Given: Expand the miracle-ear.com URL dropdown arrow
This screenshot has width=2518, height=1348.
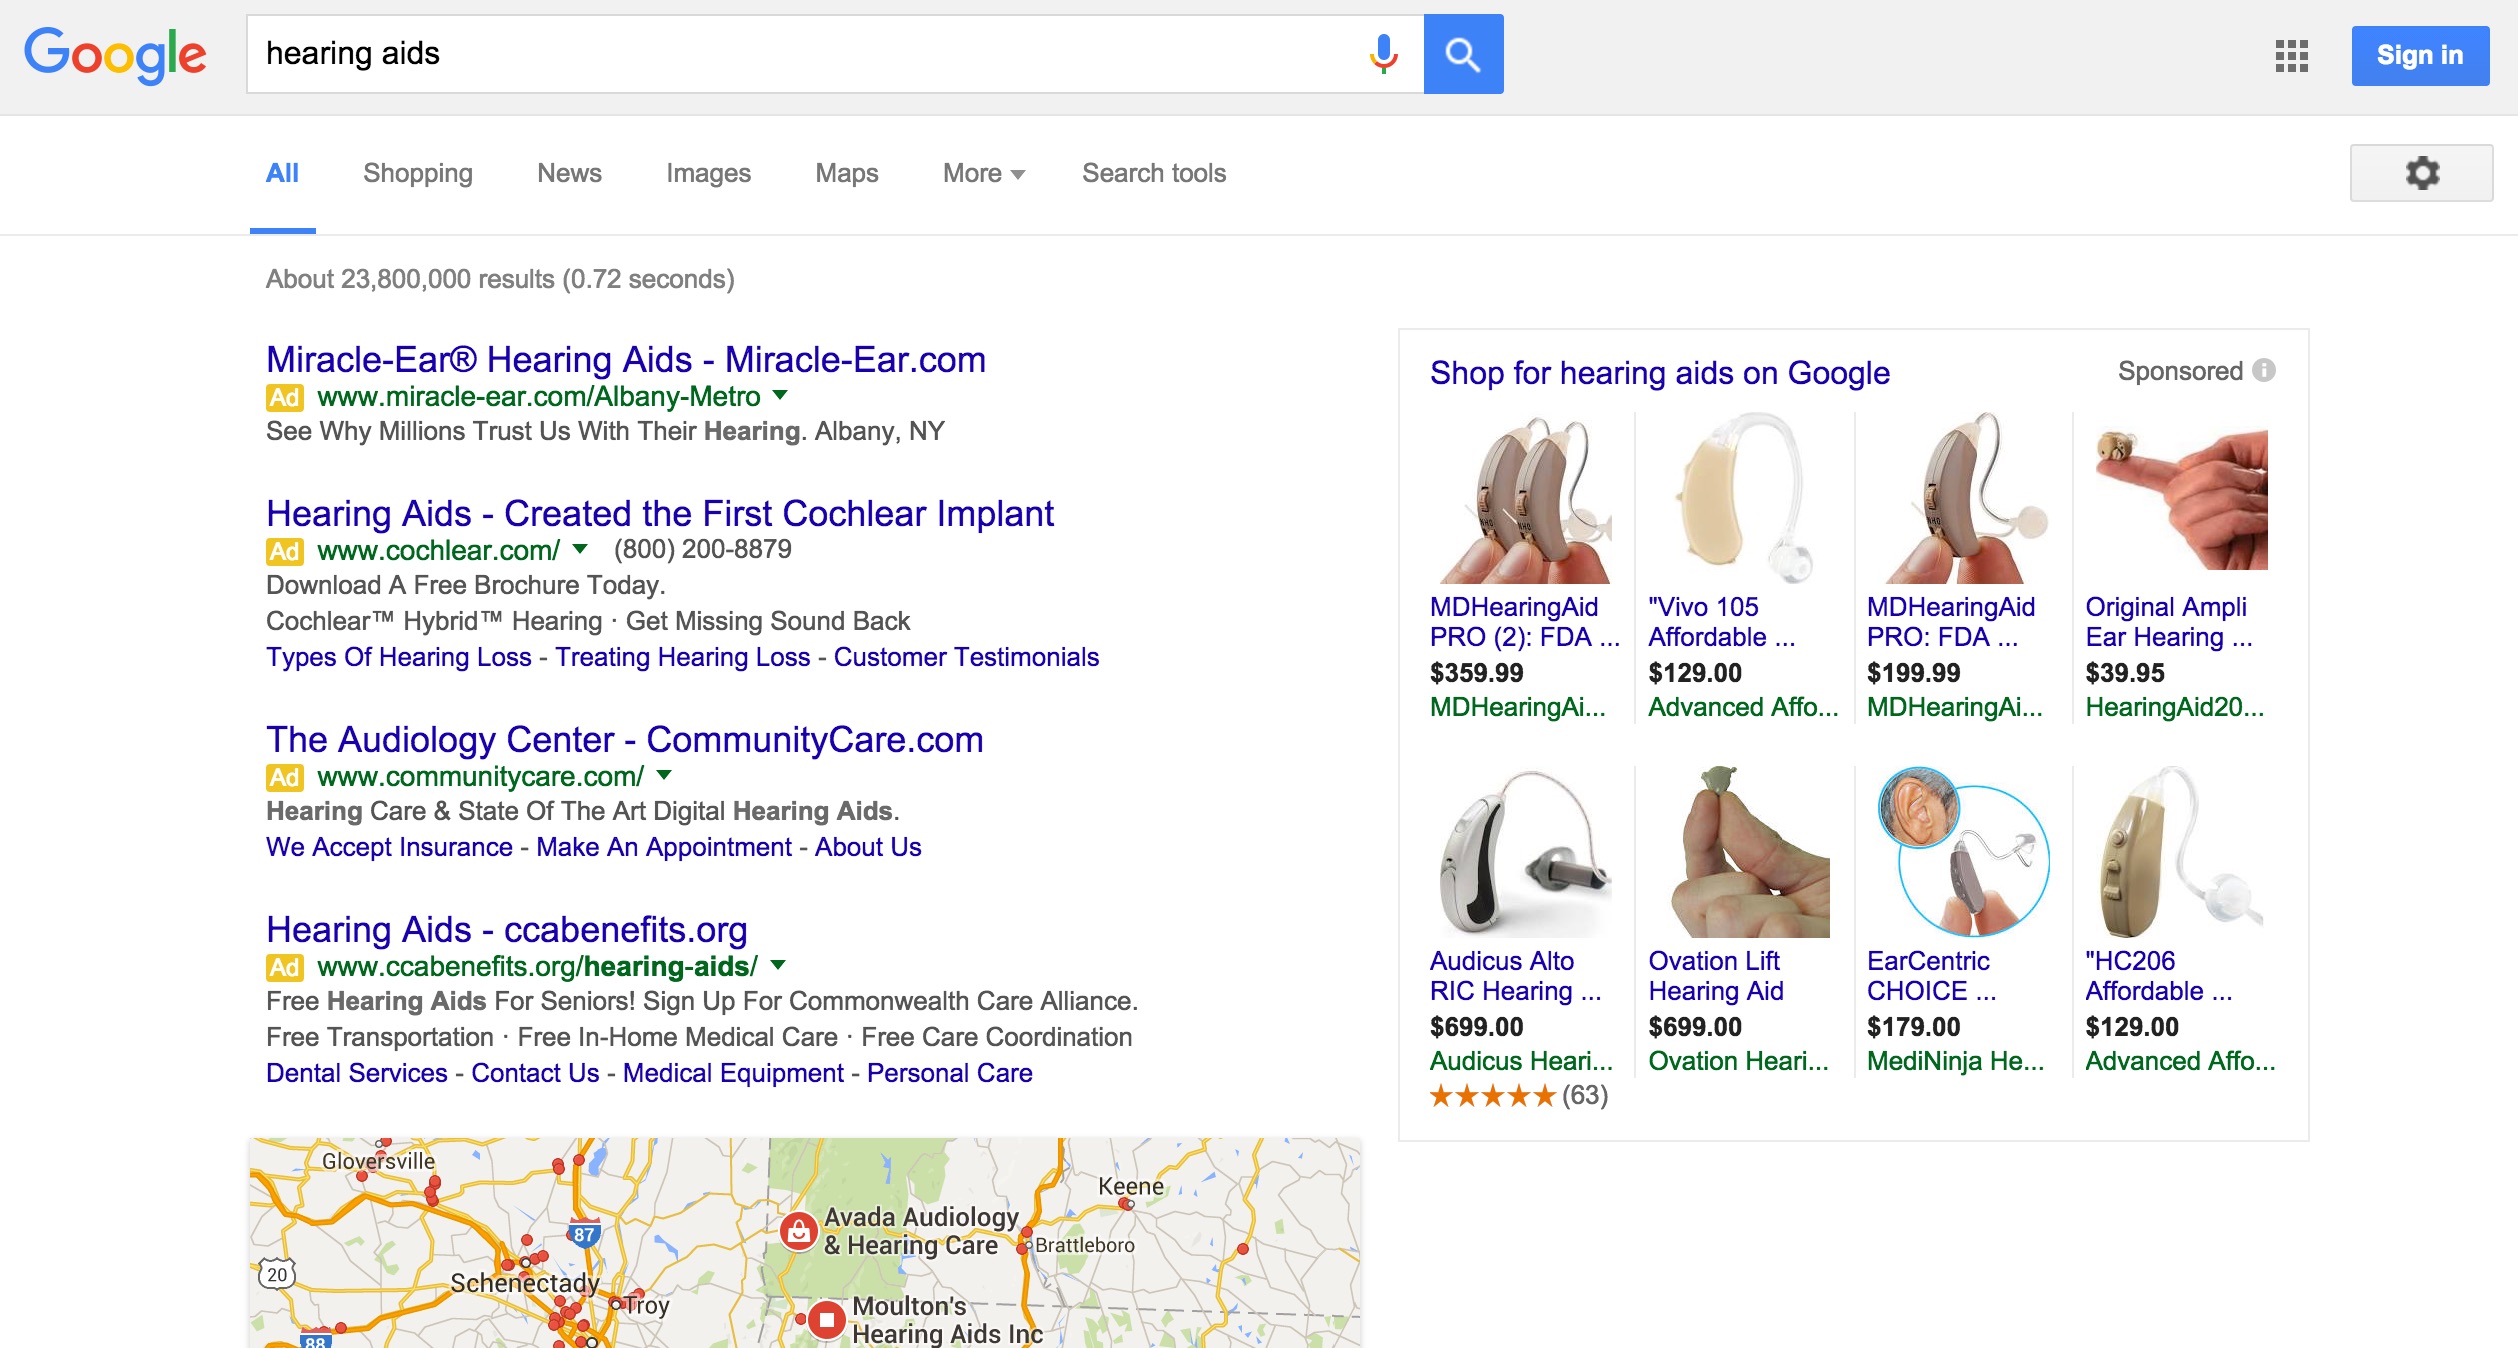Looking at the screenshot, I should pos(781,395).
